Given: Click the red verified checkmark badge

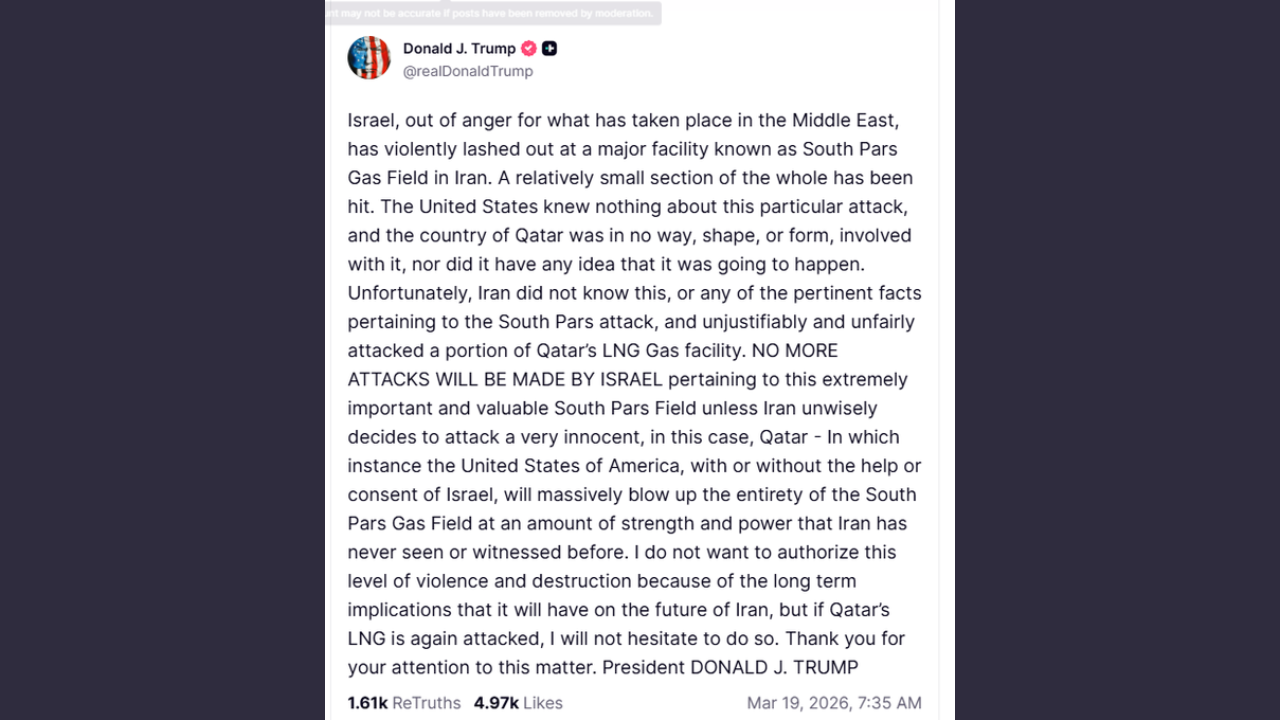Looking at the screenshot, I should 529,48.
